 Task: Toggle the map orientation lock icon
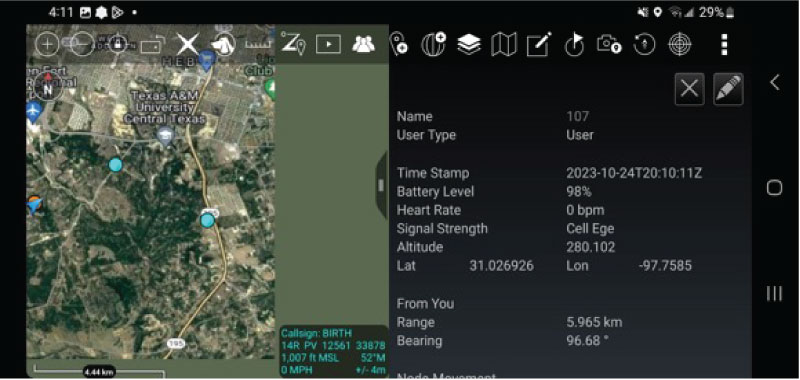117,44
